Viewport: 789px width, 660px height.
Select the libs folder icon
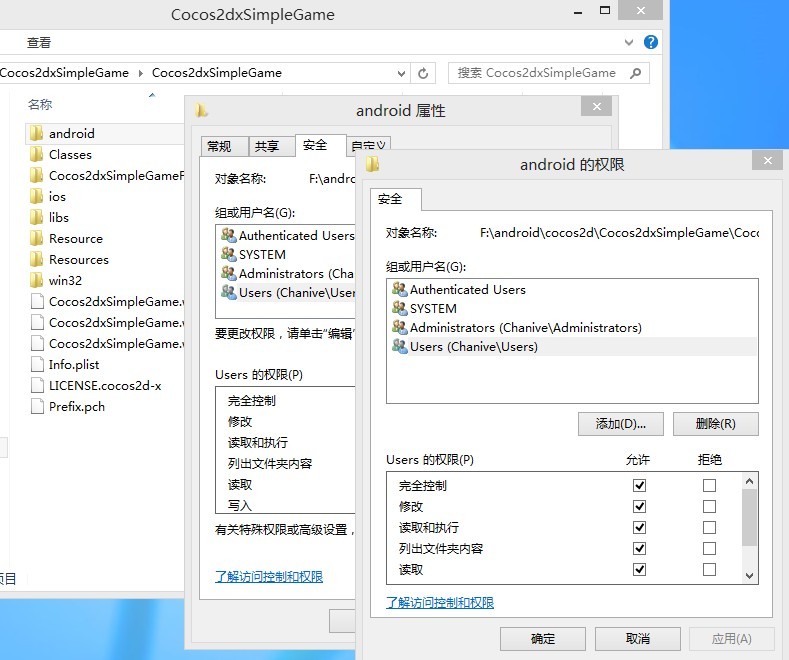37,217
